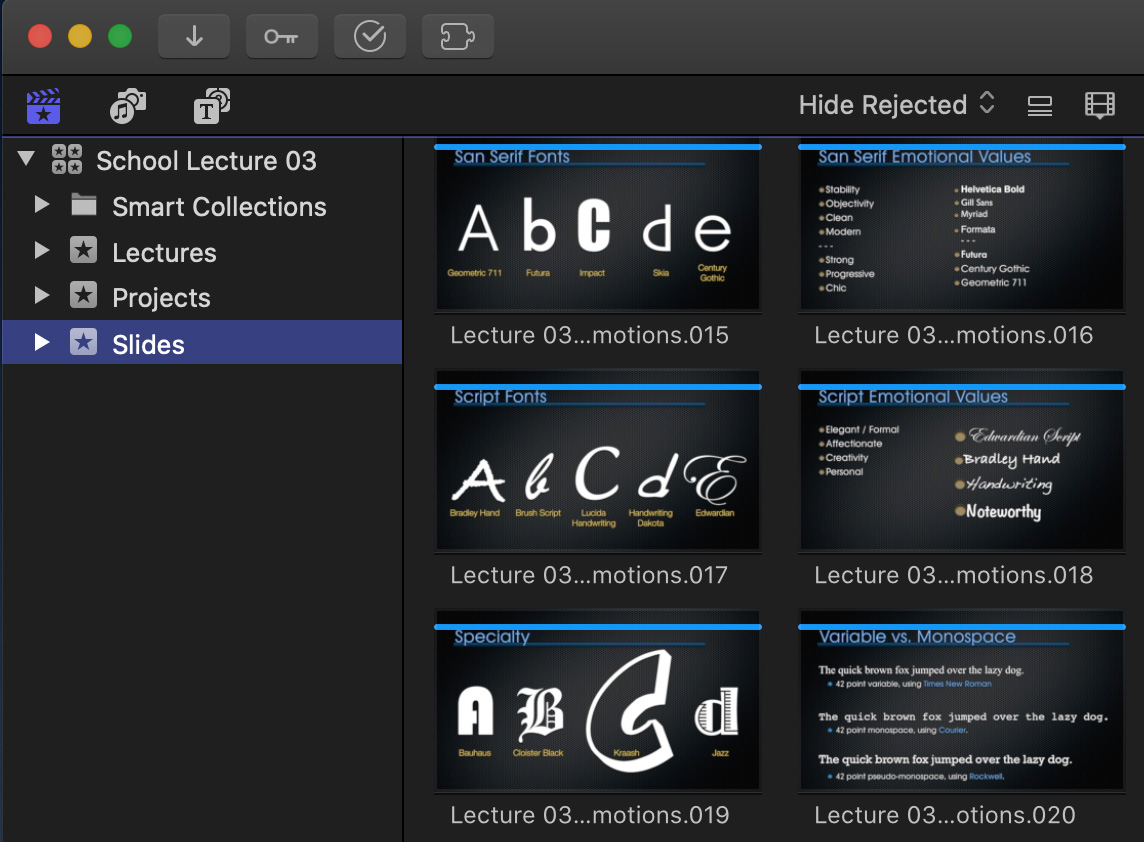Select the Slides event in sidebar

click(x=148, y=344)
